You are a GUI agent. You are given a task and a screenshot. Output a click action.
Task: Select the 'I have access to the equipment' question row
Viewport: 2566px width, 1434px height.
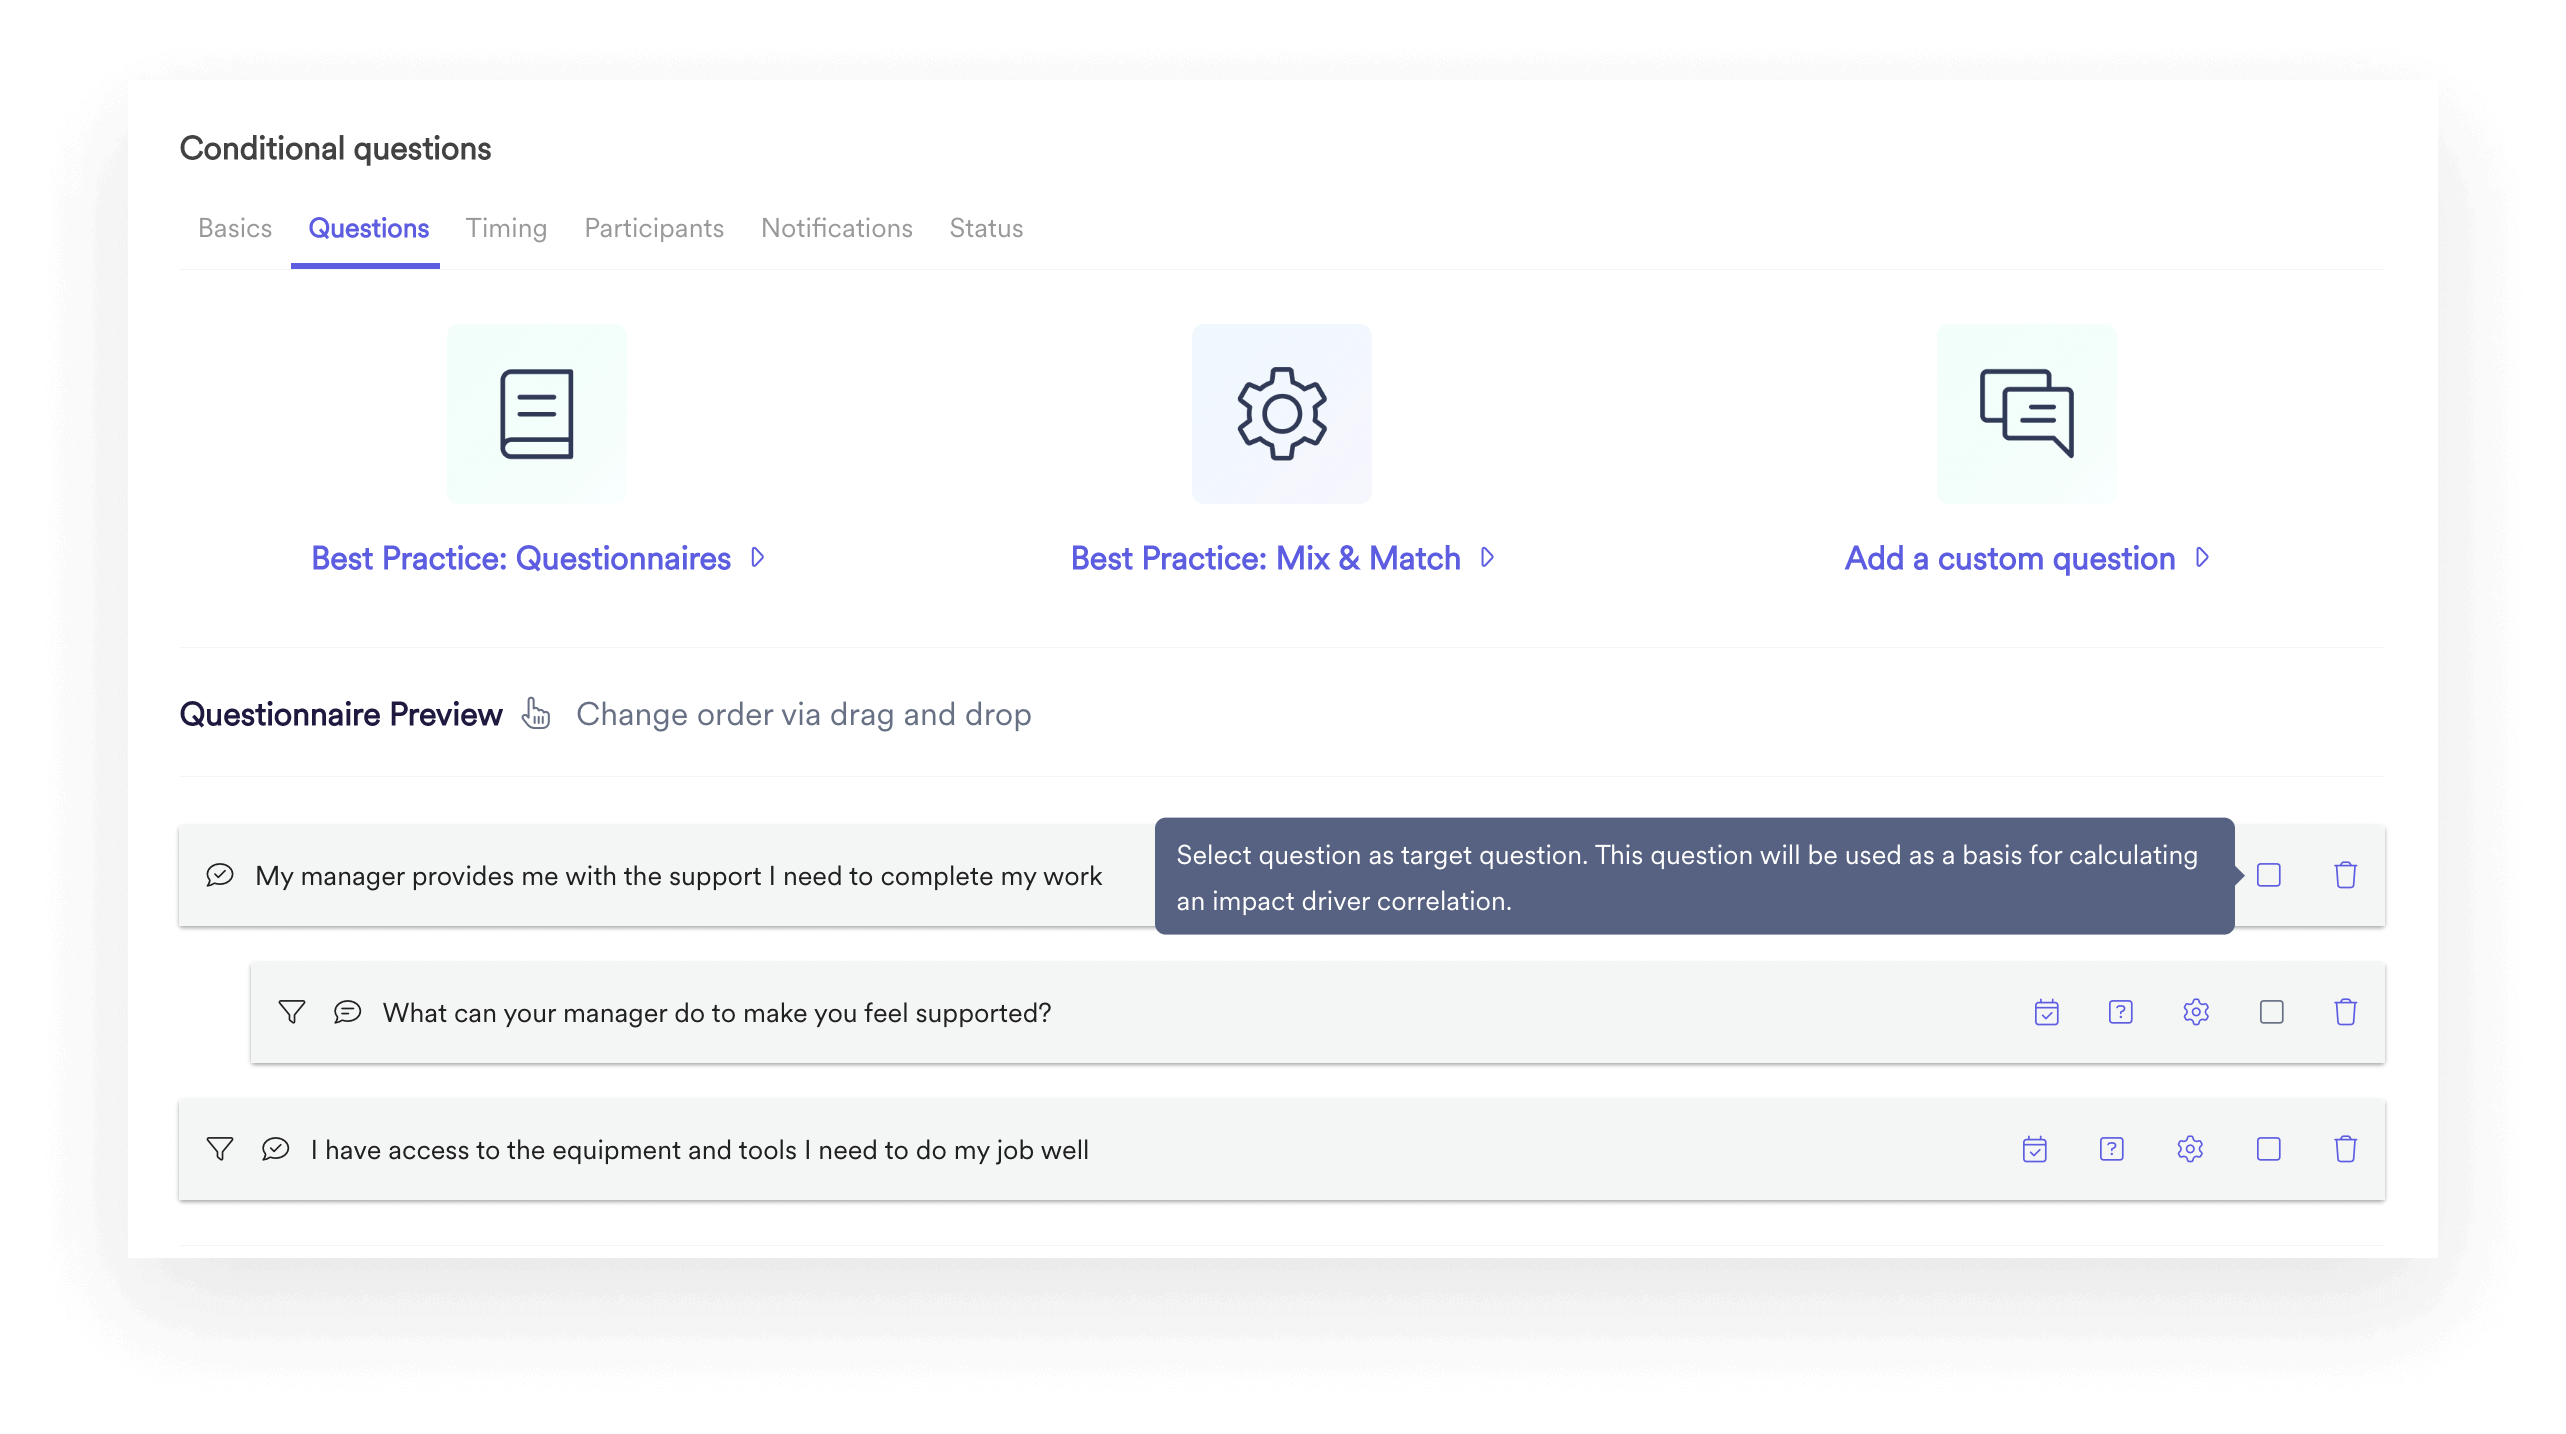click(700, 1150)
